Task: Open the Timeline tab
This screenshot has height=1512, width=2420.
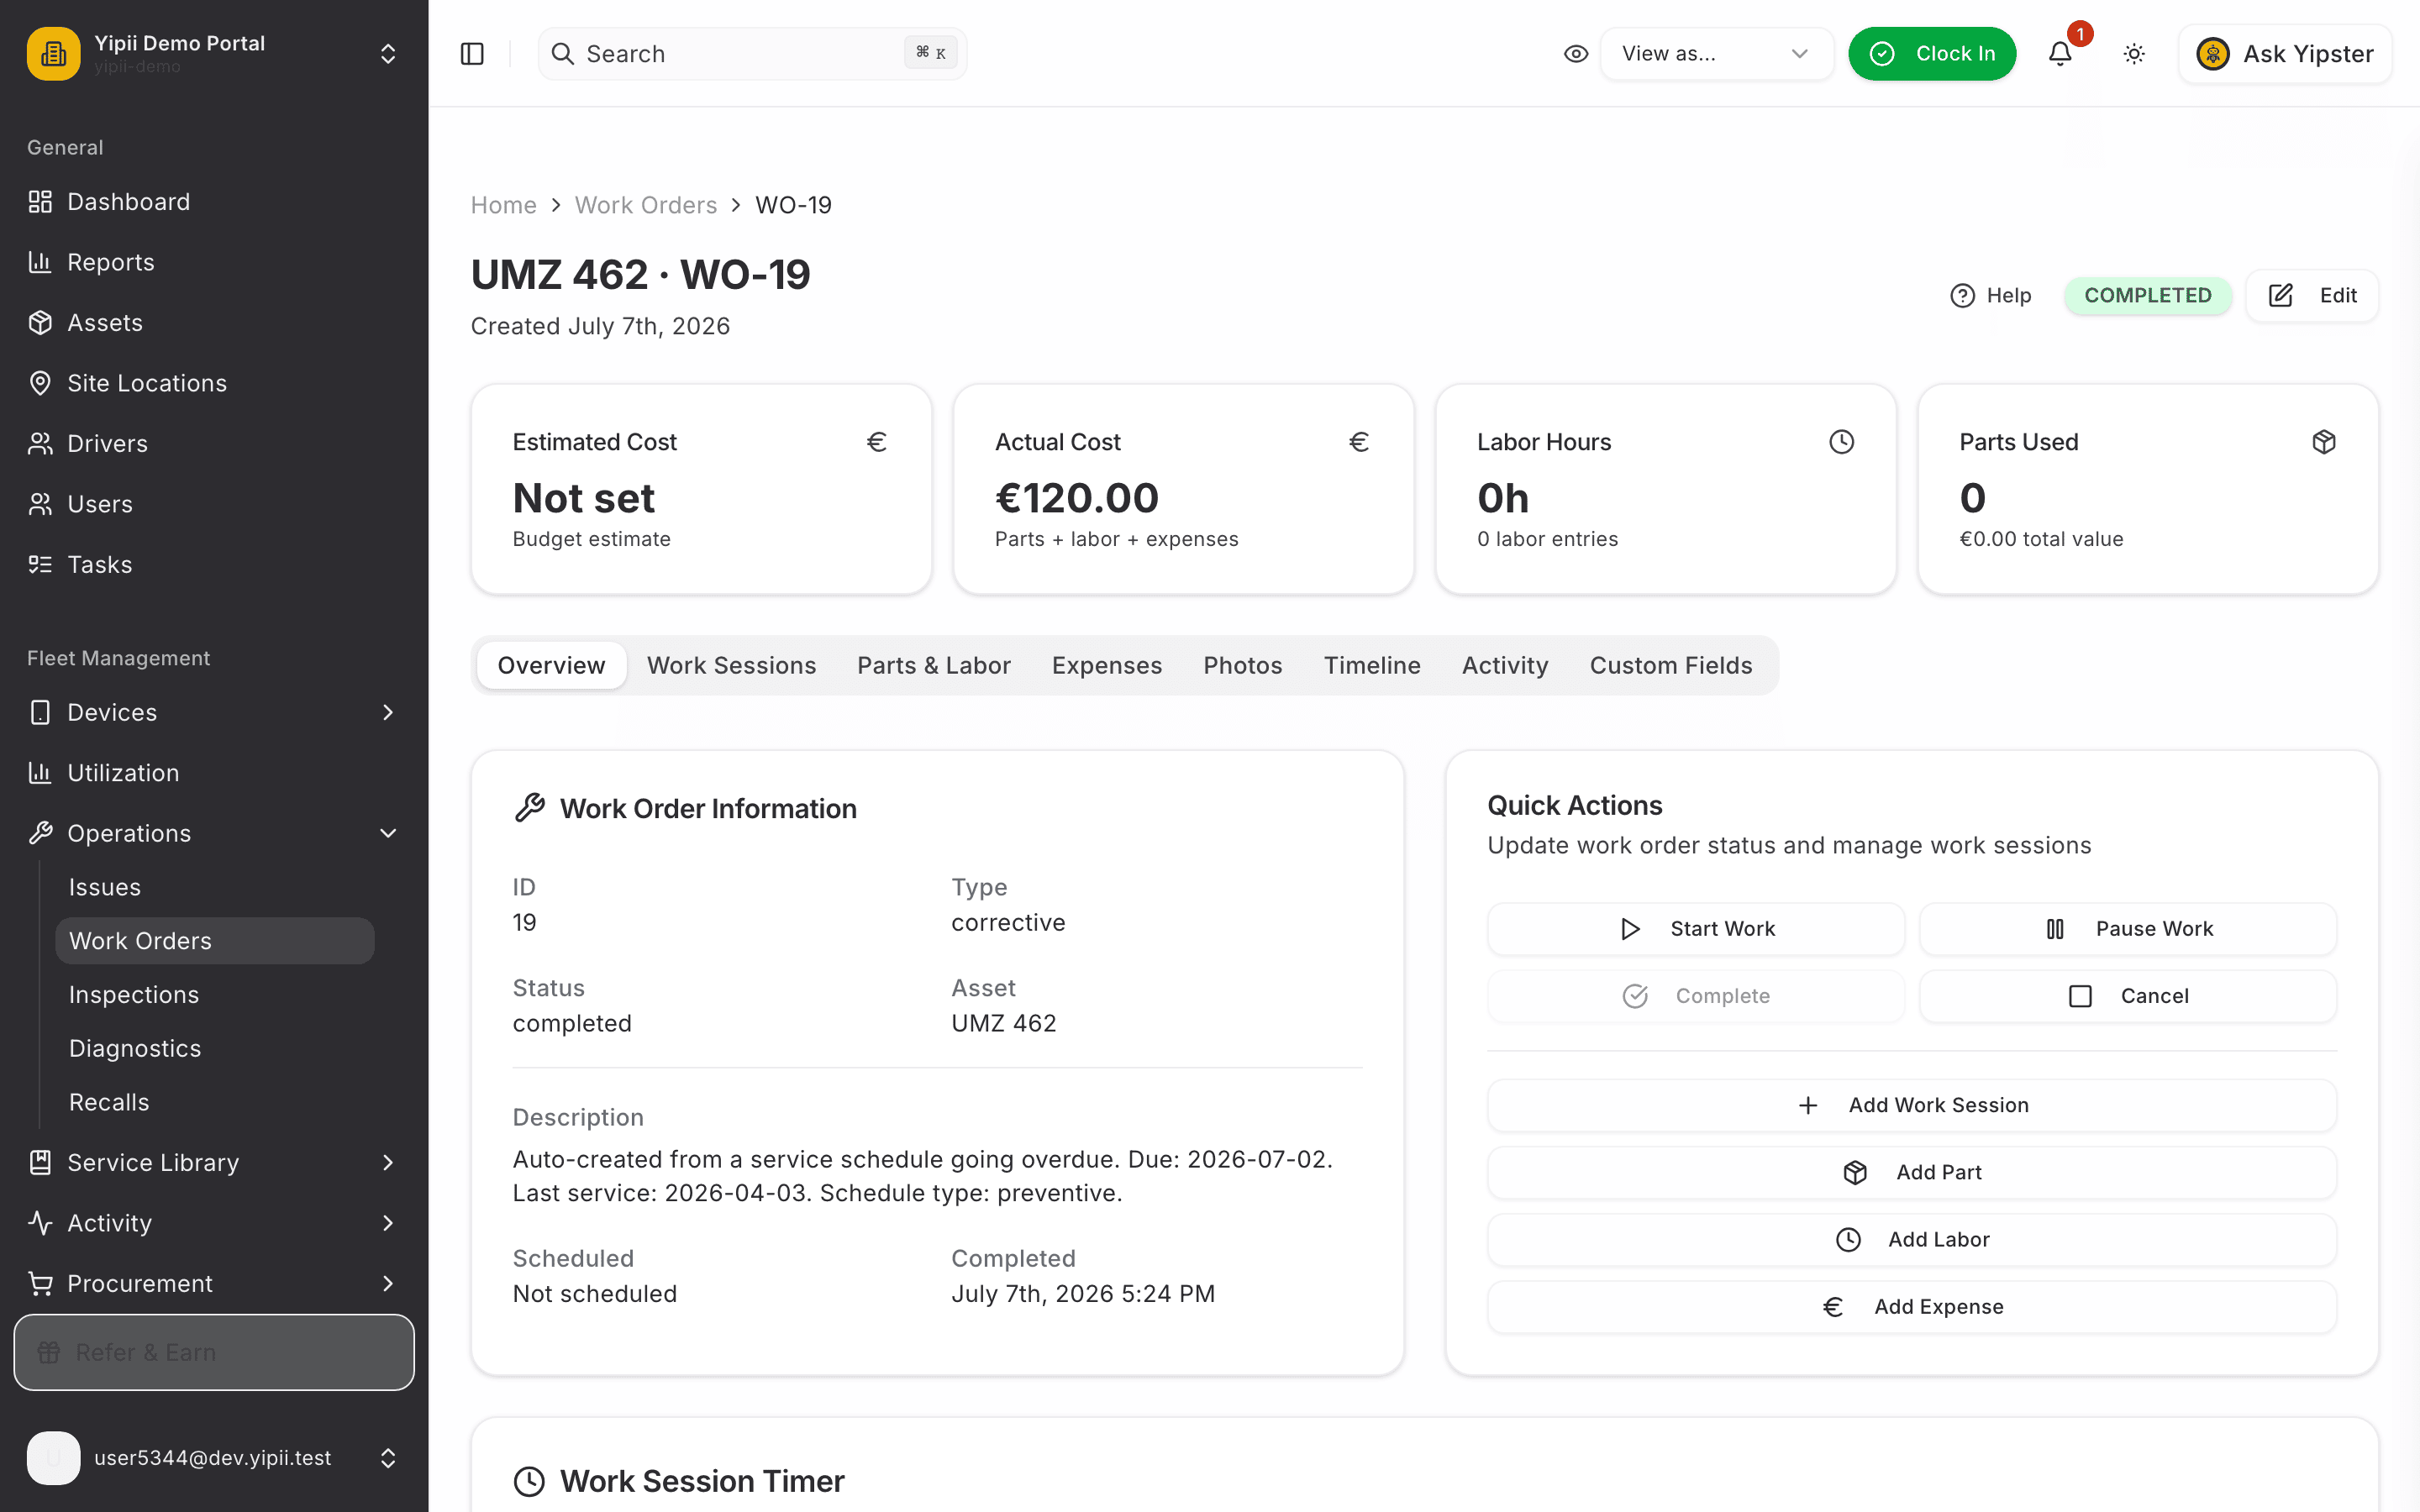Action: click(x=1372, y=666)
